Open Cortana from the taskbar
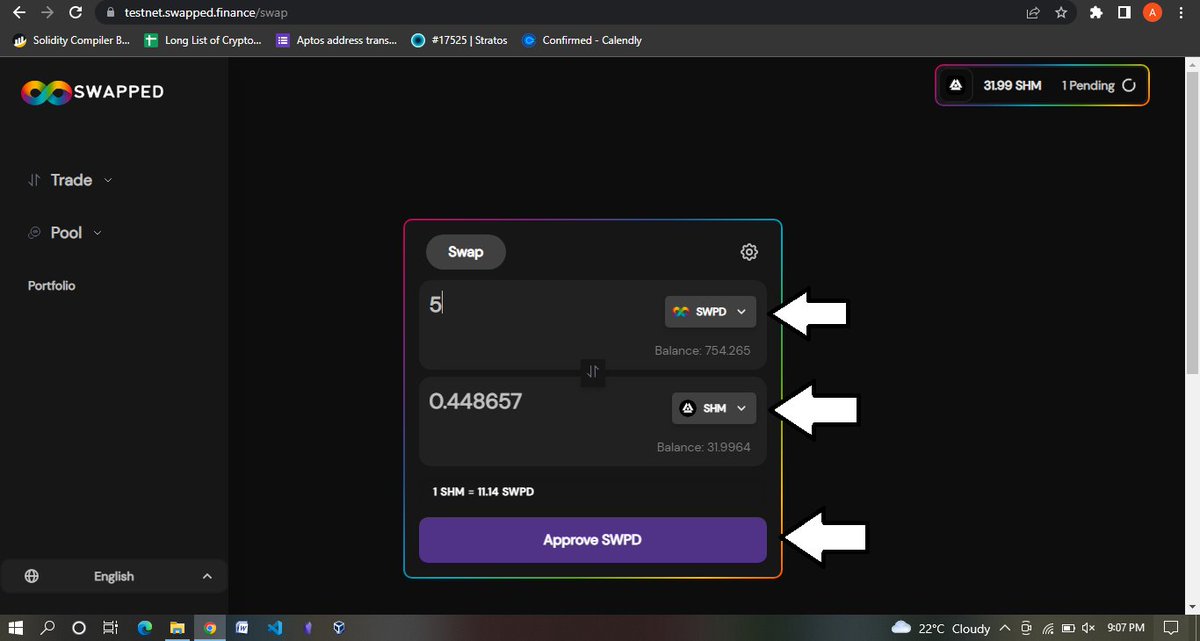Screen dimensions: 1200x641 point(79,628)
